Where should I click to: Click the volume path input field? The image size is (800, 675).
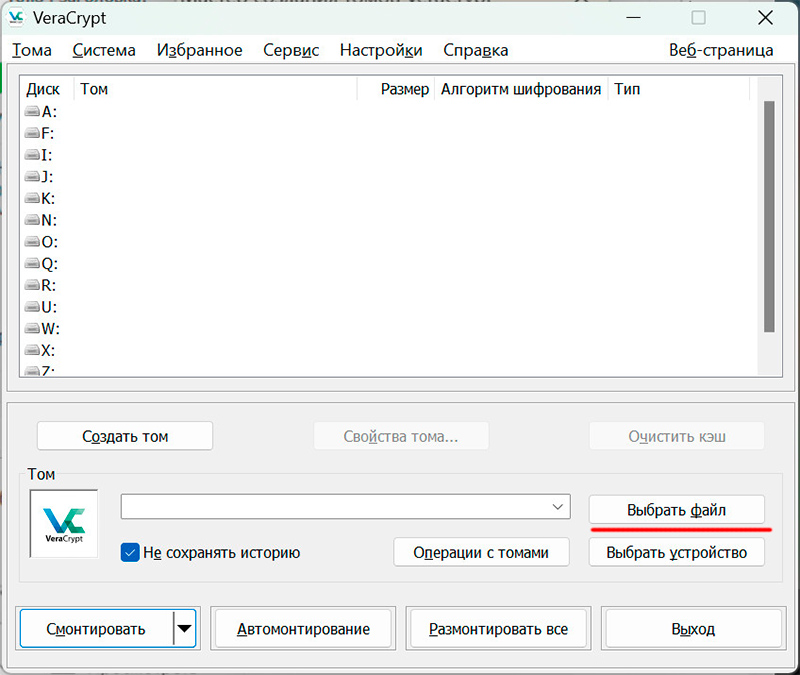pyautogui.click(x=334, y=507)
